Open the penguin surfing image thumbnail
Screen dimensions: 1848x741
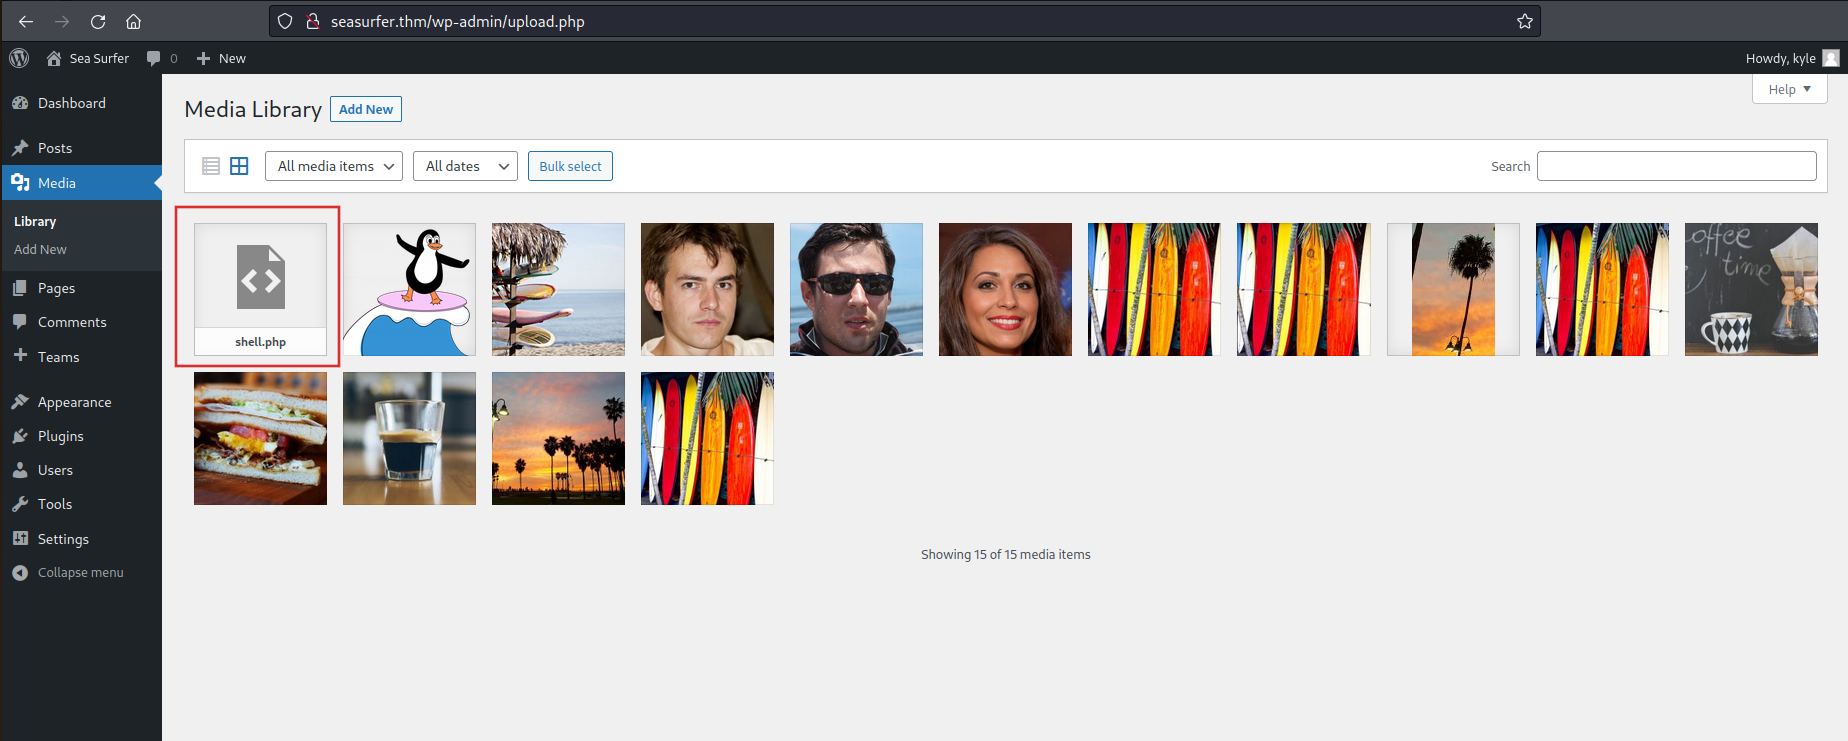point(409,289)
